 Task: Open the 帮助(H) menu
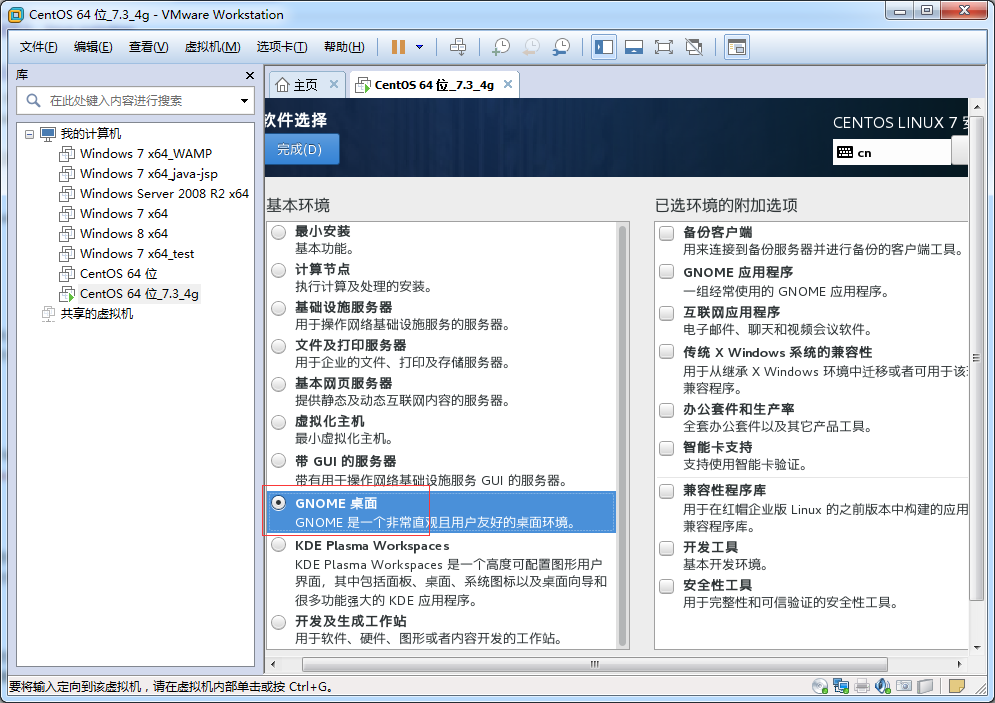344,47
